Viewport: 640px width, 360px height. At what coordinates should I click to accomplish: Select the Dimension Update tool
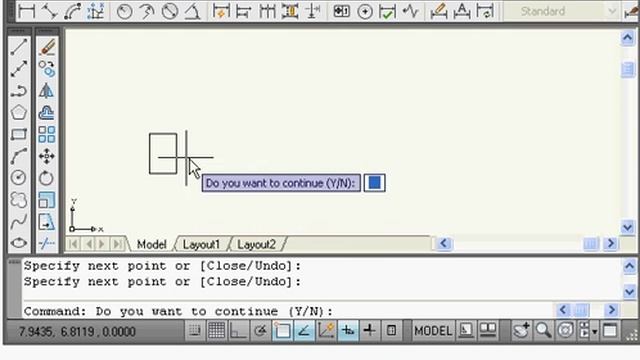485,11
